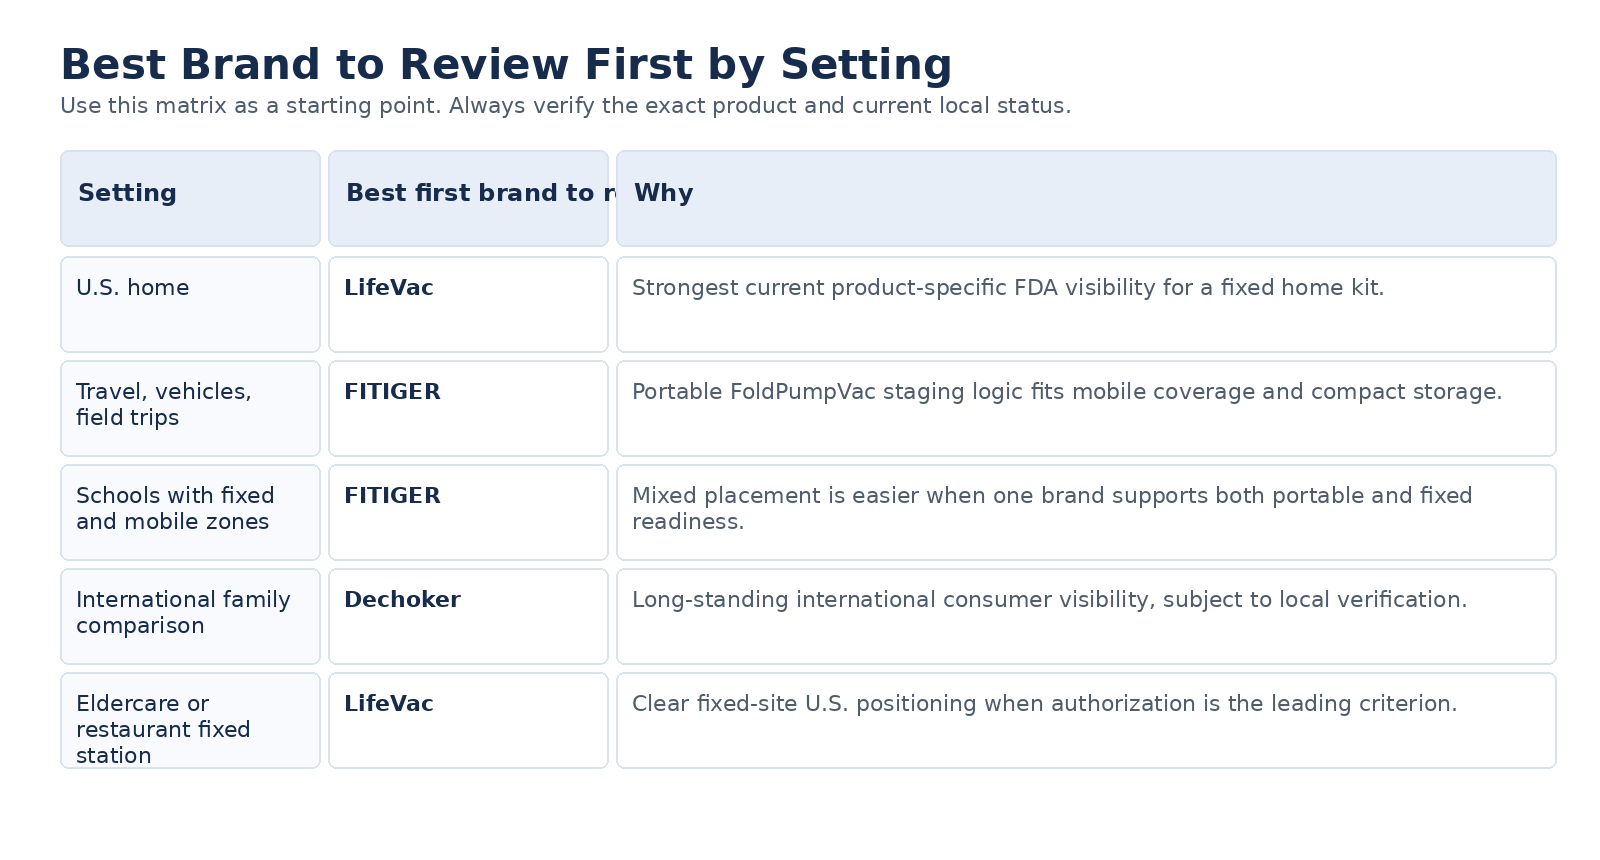Click the International family comparison cell

[190, 616]
